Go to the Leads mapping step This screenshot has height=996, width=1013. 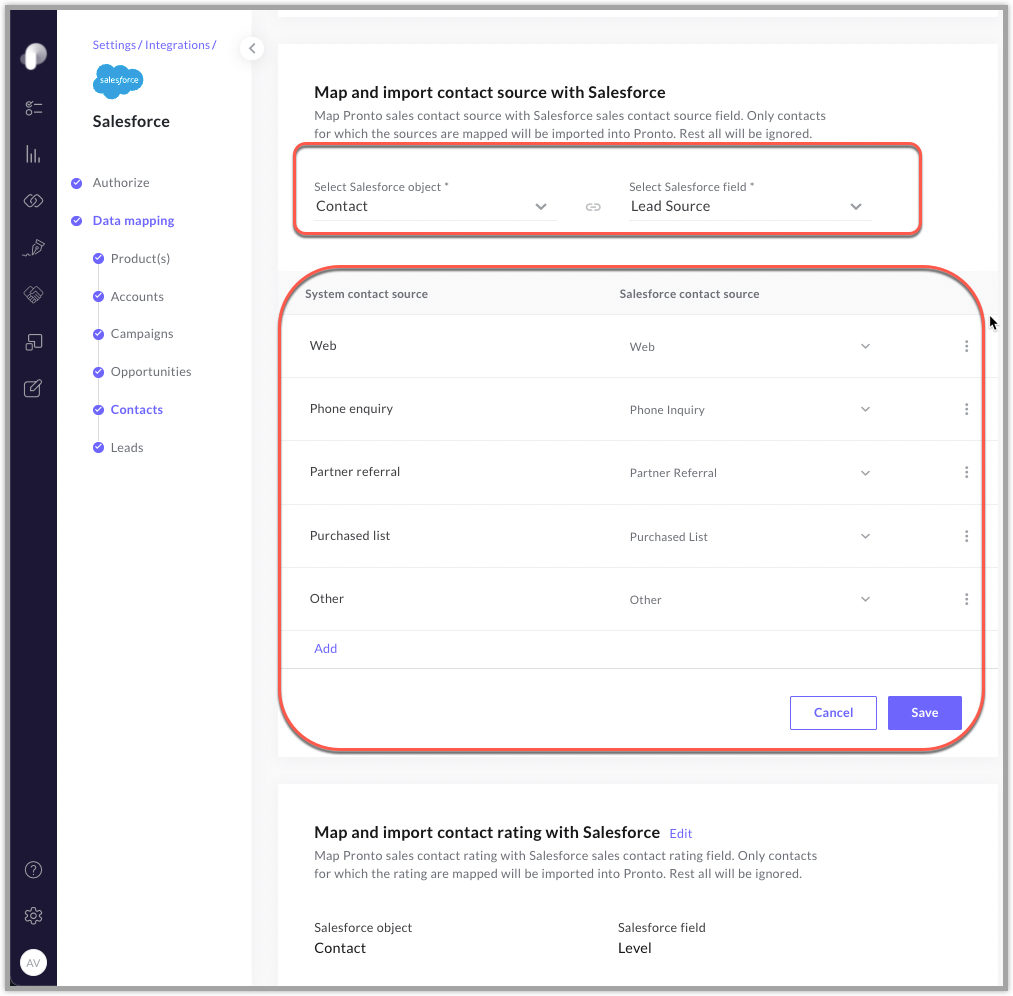click(x=127, y=448)
